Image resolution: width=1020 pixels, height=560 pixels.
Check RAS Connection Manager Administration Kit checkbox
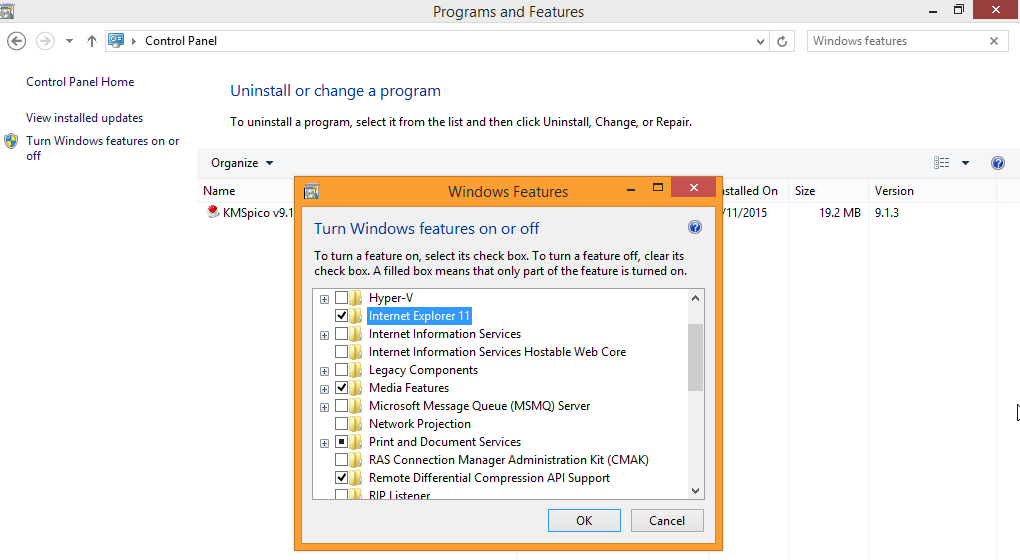coord(342,460)
